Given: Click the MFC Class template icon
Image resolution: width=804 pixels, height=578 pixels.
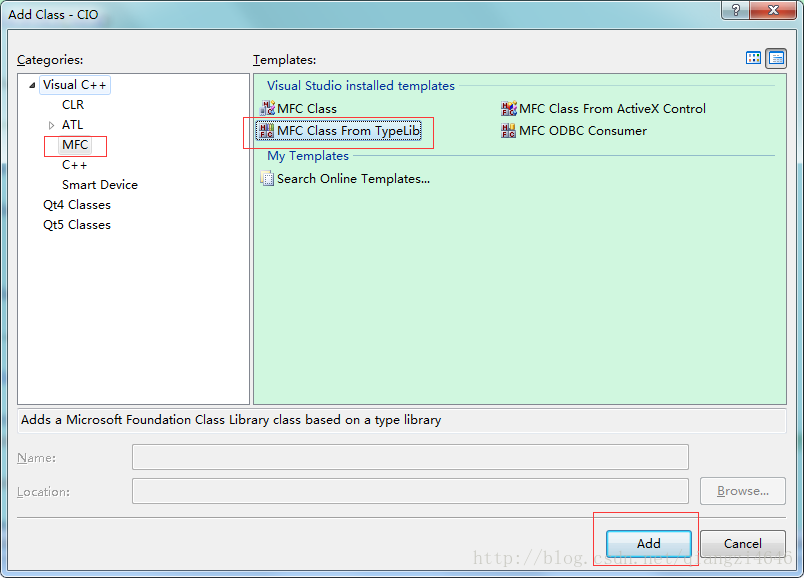Looking at the screenshot, I should tap(267, 108).
